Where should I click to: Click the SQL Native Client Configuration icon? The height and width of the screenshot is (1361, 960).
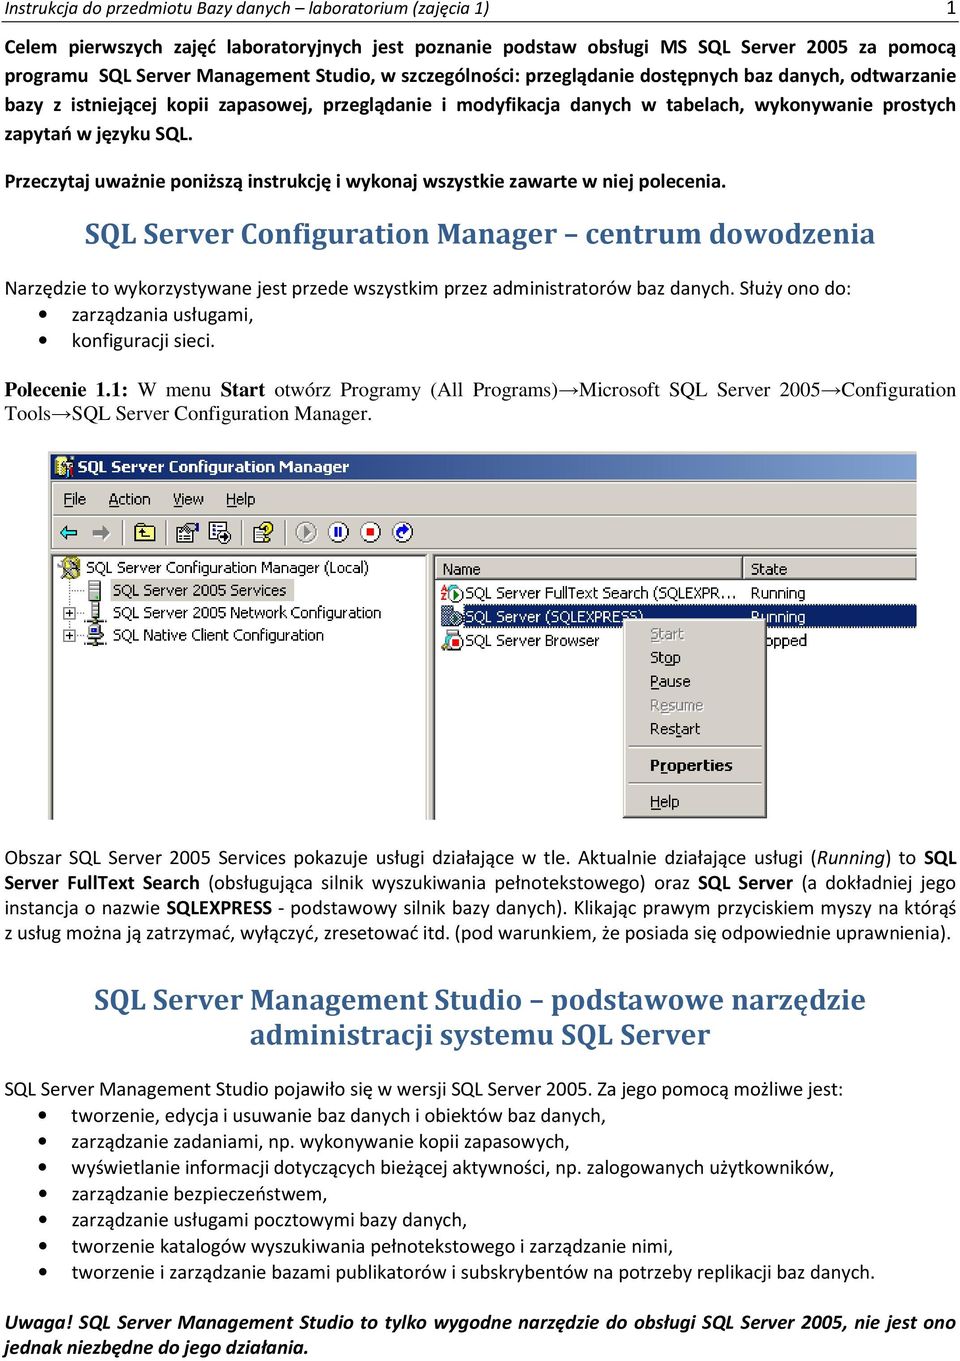[x=95, y=634]
